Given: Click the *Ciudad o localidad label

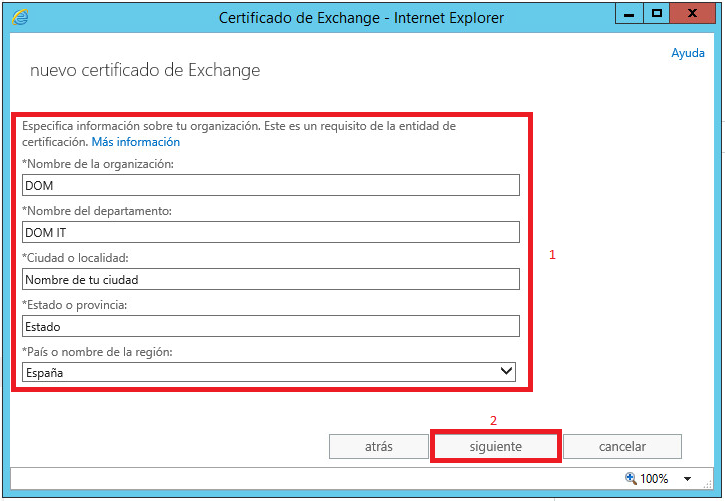Looking at the screenshot, I should (x=75, y=258).
